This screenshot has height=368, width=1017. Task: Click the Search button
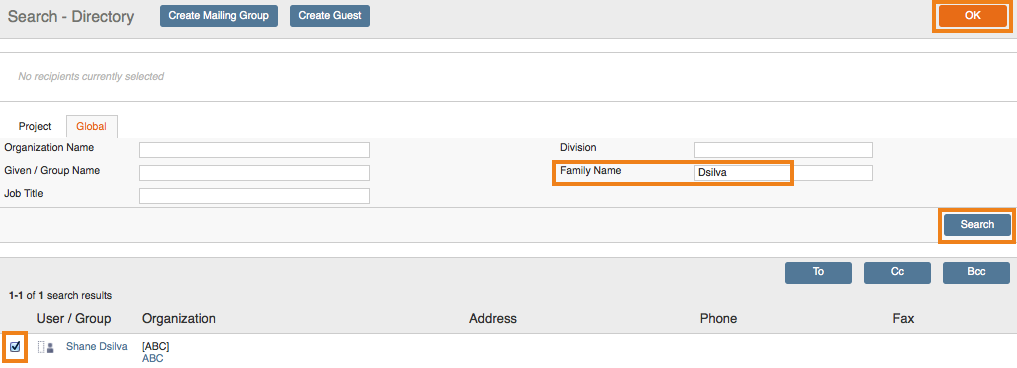977,225
